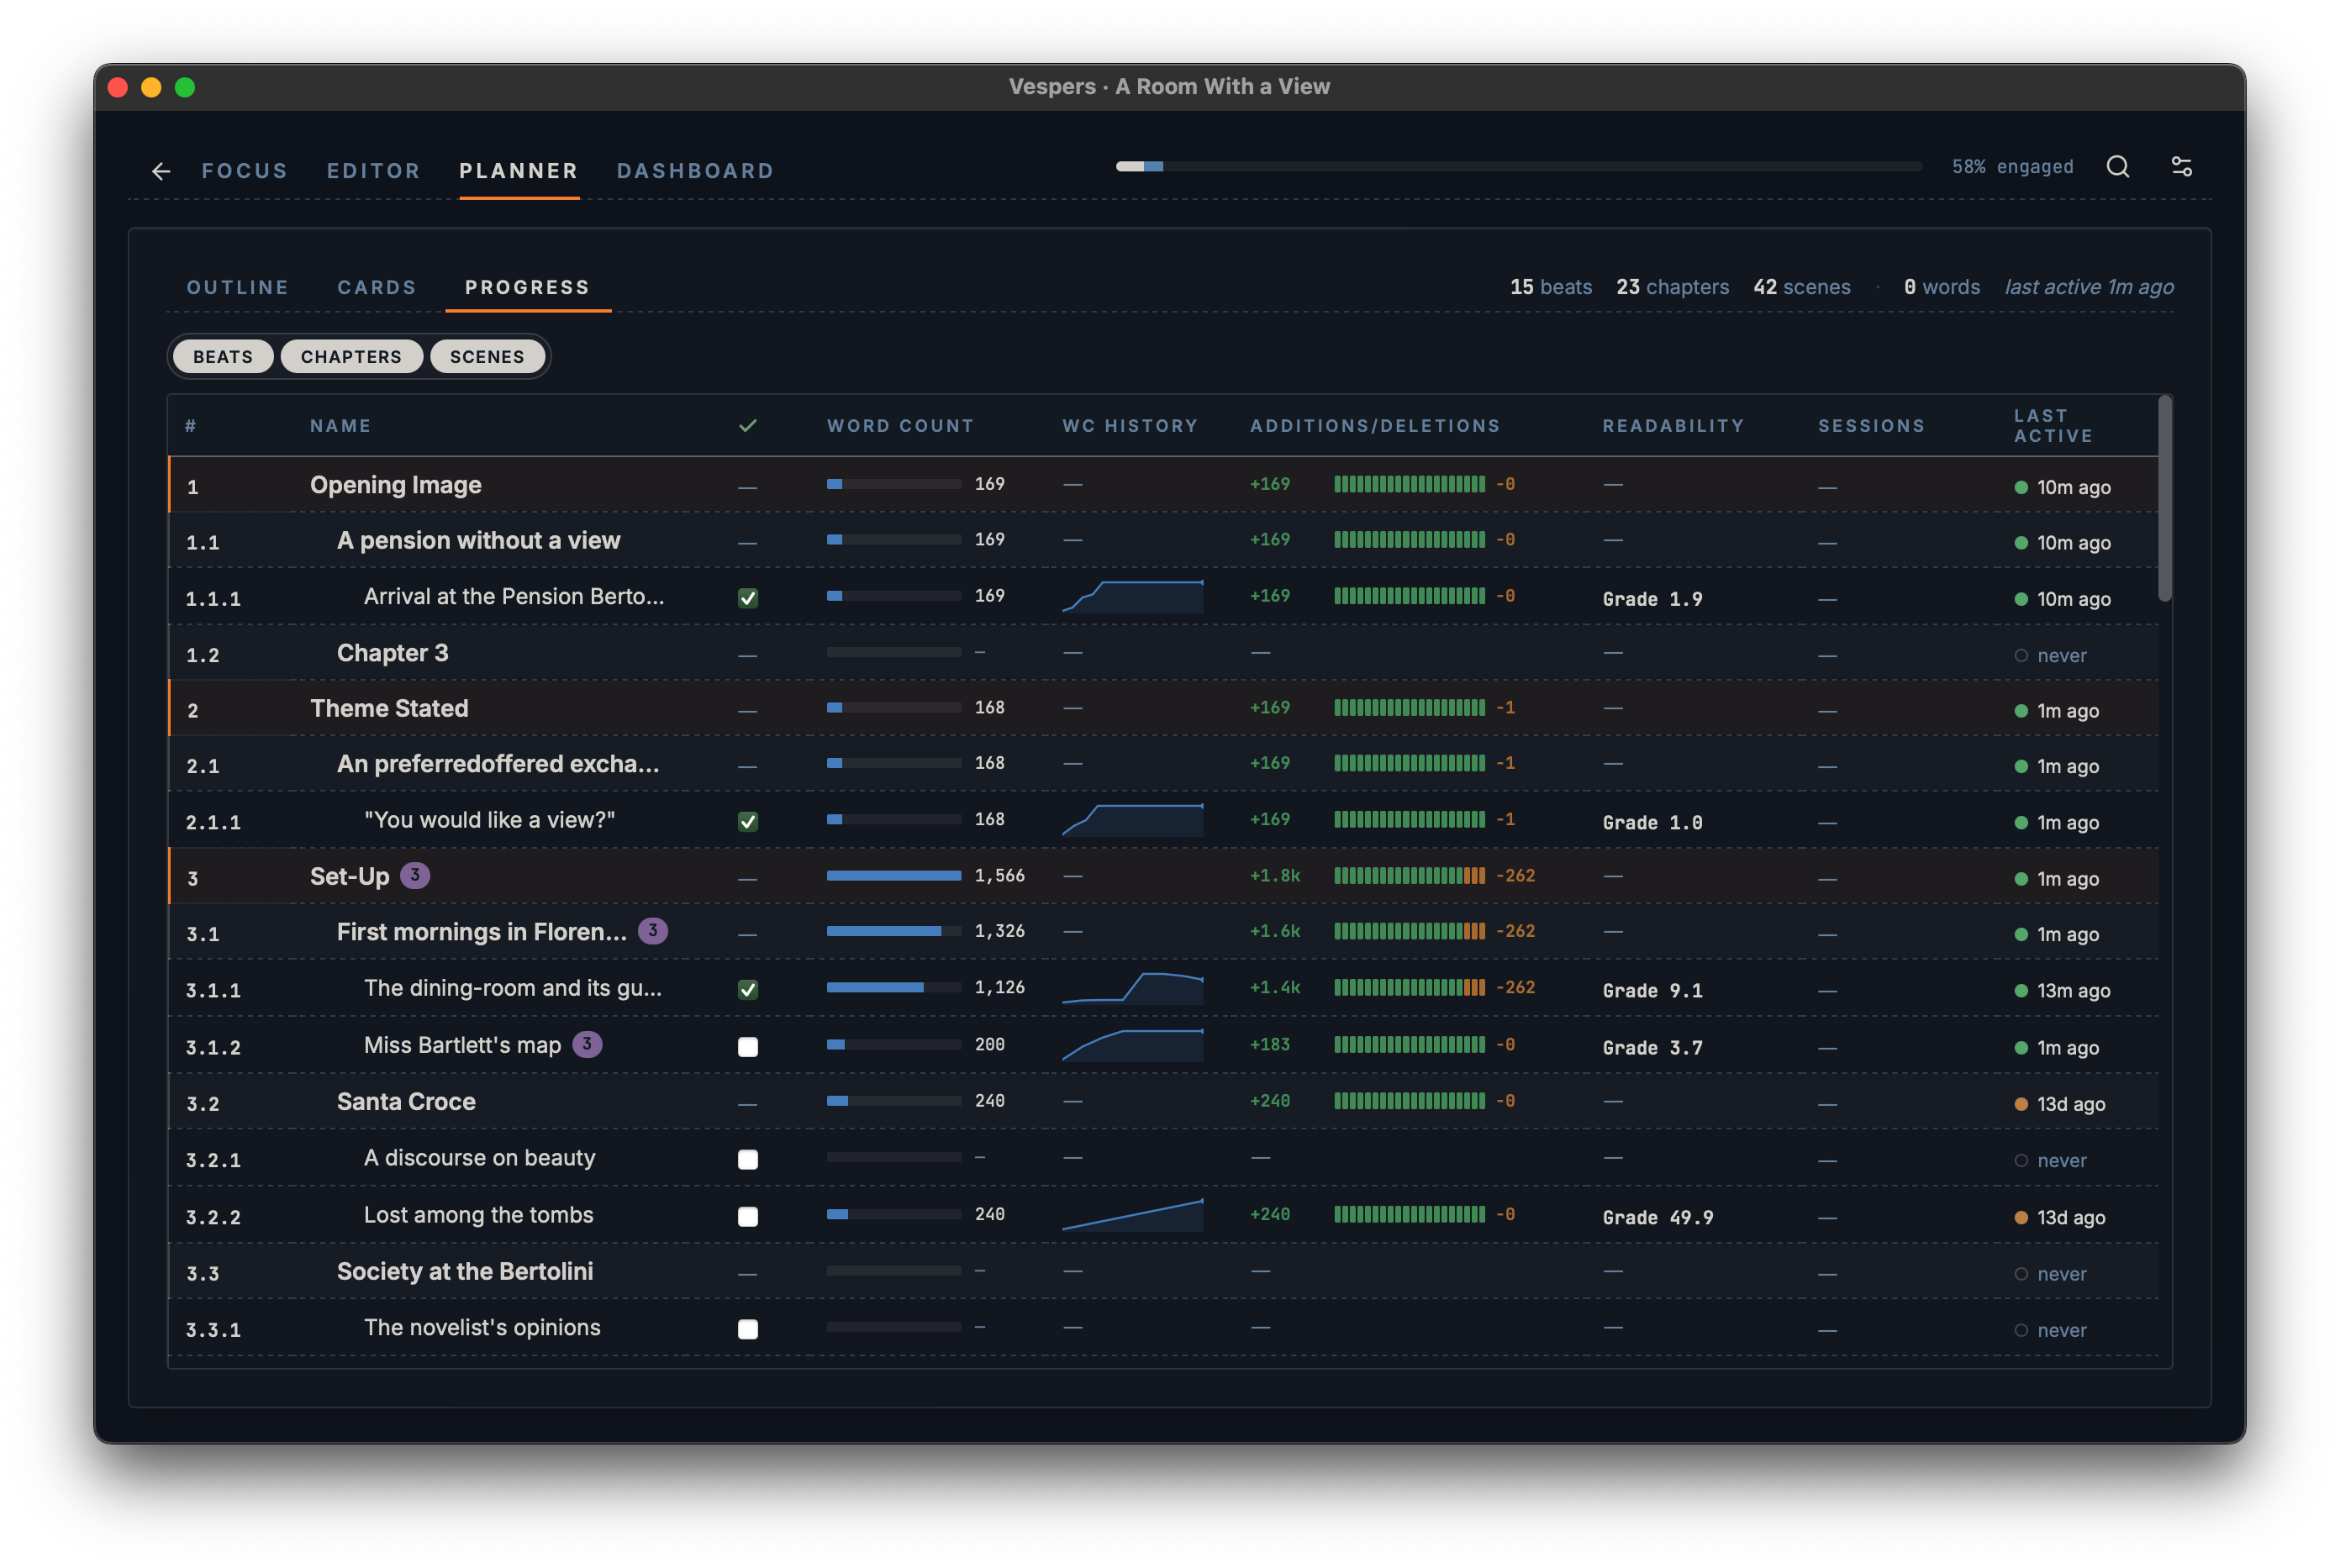The image size is (2340, 1568).
Task: Uncheck the Arrival at the Pension Berto... checkbox
Action: point(747,598)
